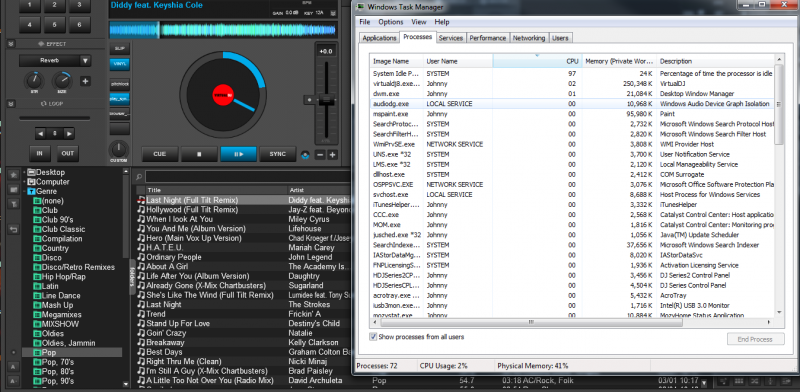Click inside the track search field
Viewport: 800px width, 392px height.
[247, 177]
